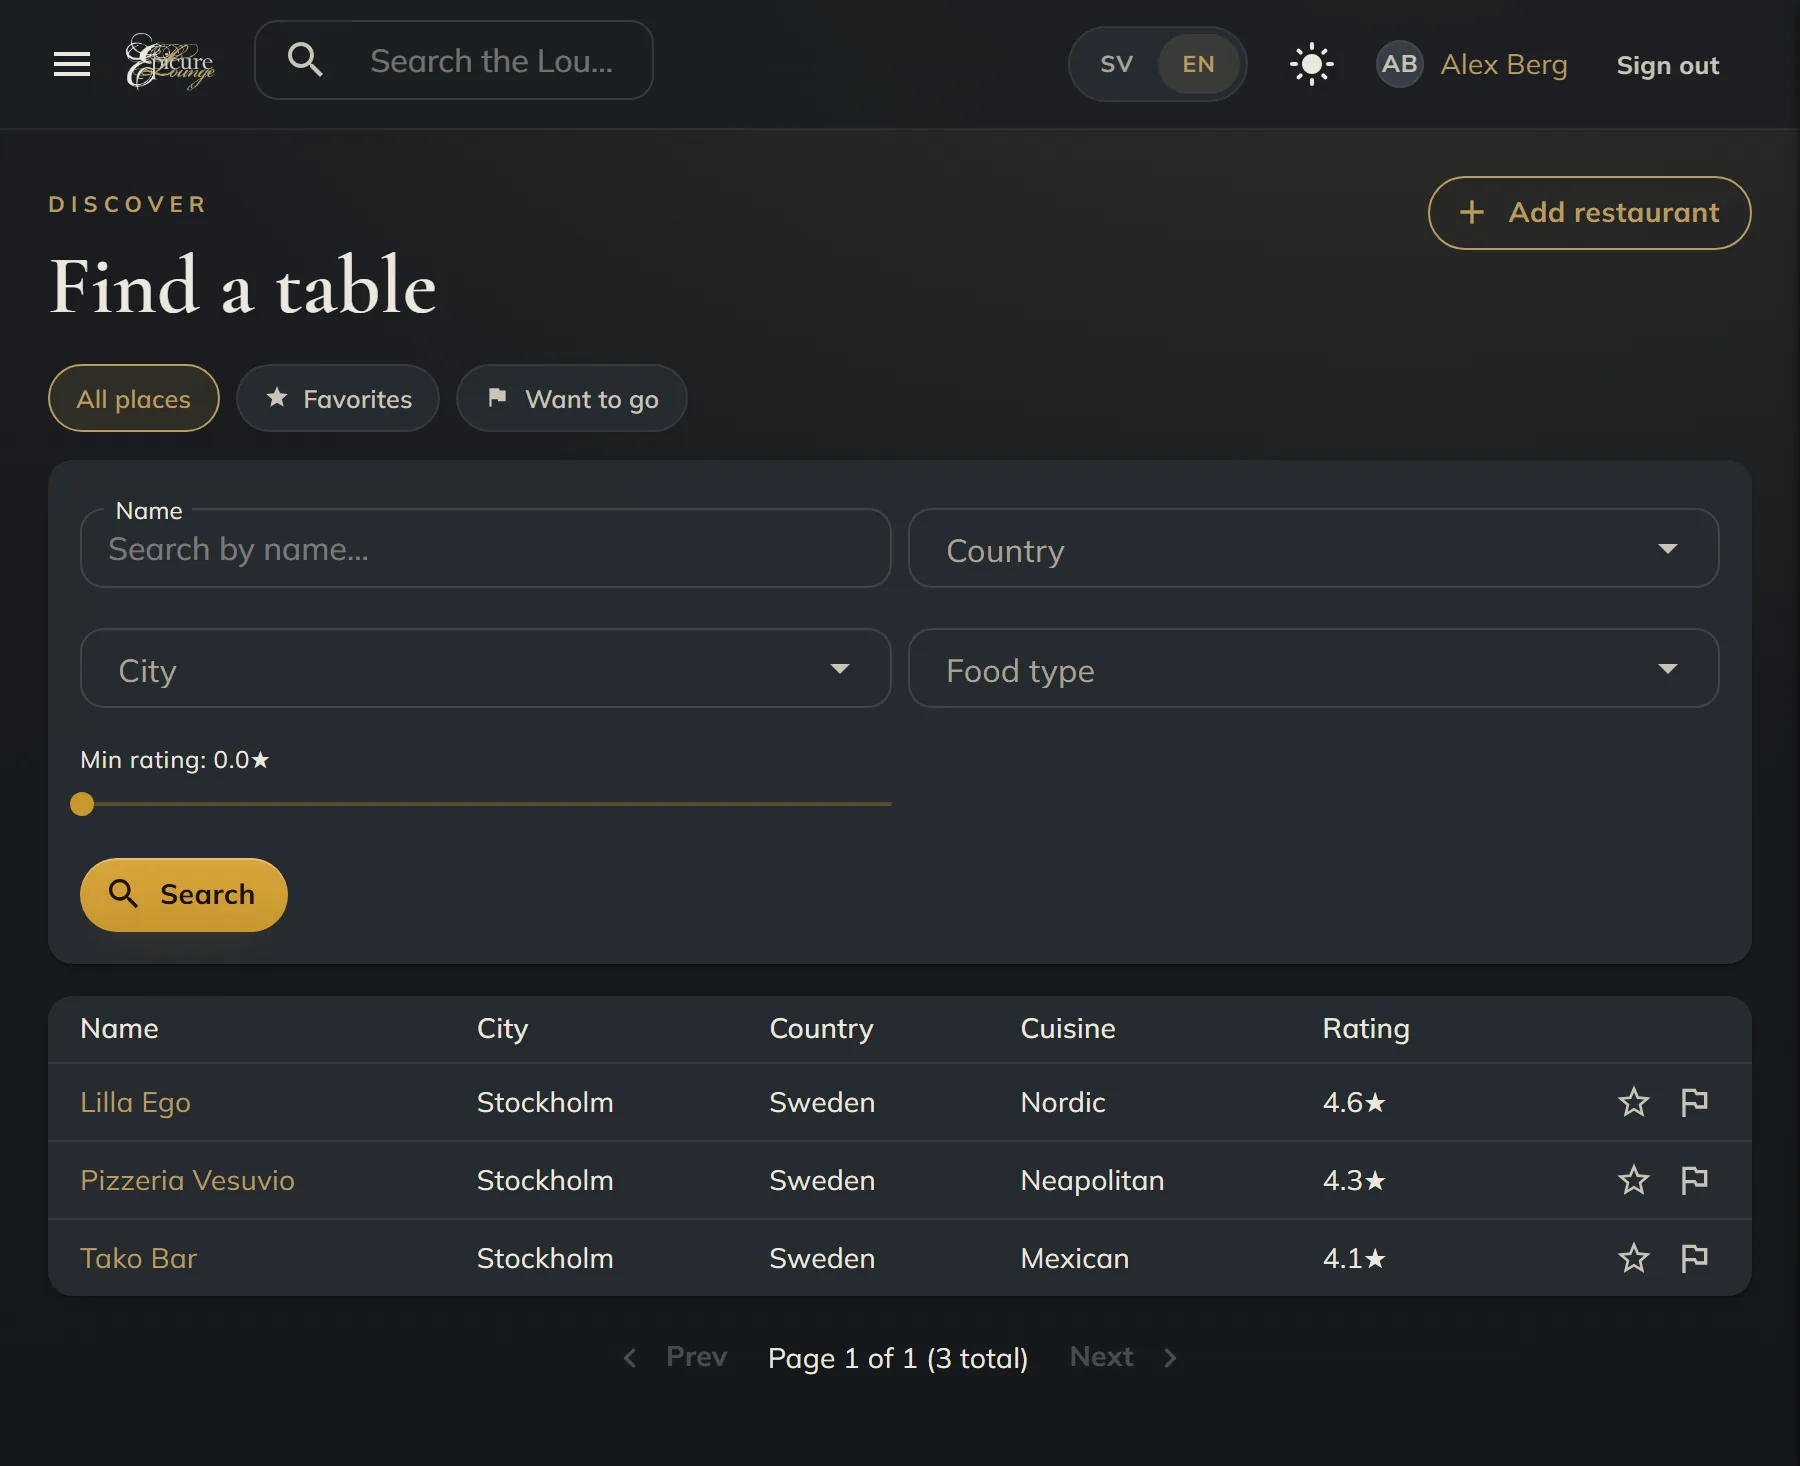The image size is (1800, 1466).
Task: Click the Add restaurant button
Action: point(1589,213)
